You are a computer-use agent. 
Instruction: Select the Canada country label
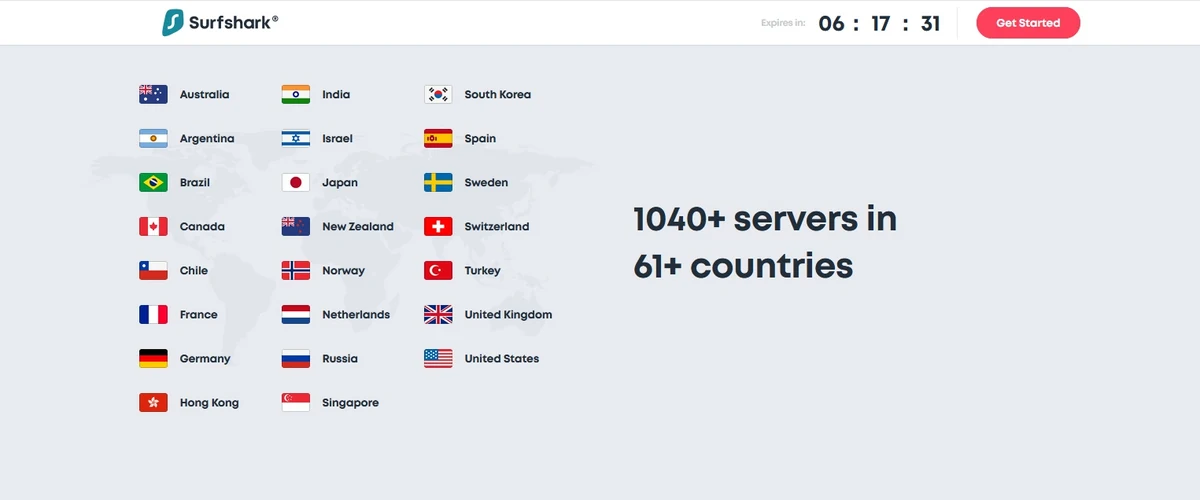click(x=202, y=227)
